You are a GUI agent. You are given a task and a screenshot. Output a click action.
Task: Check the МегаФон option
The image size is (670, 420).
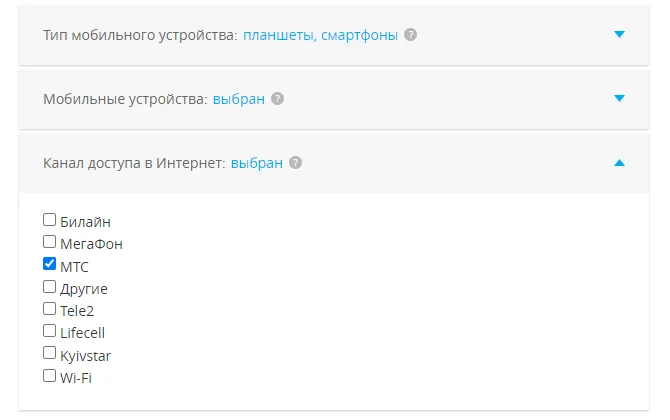pyautogui.click(x=50, y=242)
